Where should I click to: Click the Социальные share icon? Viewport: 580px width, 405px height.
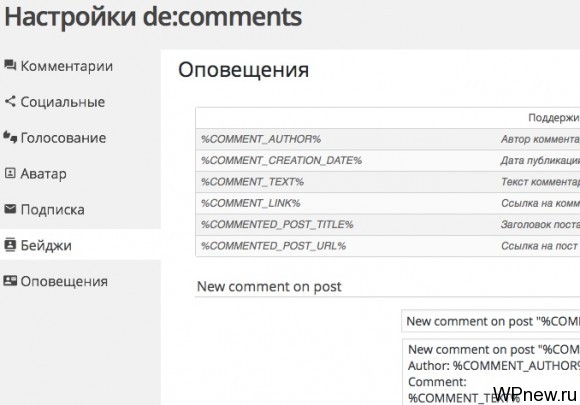click(x=10, y=101)
